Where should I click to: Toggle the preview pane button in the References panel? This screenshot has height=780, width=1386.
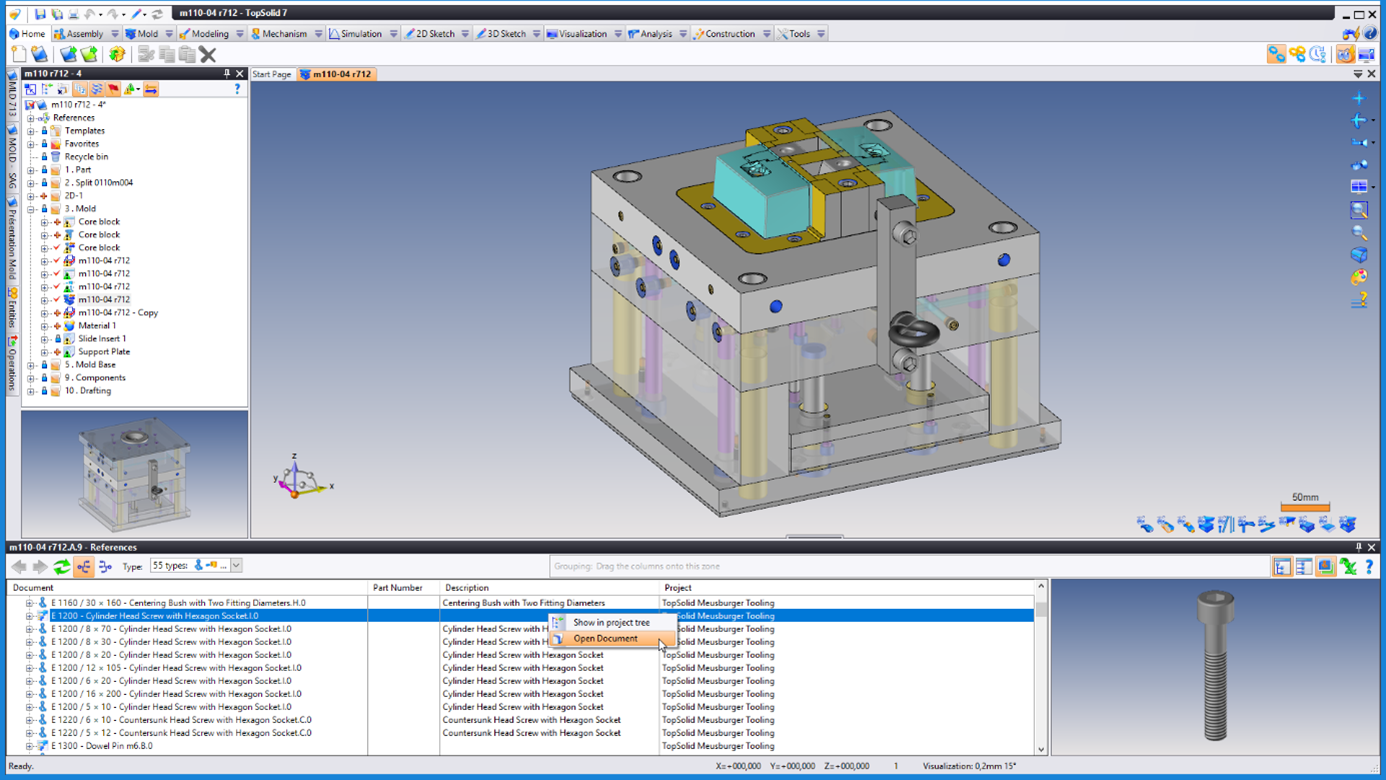click(x=1325, y=567)
